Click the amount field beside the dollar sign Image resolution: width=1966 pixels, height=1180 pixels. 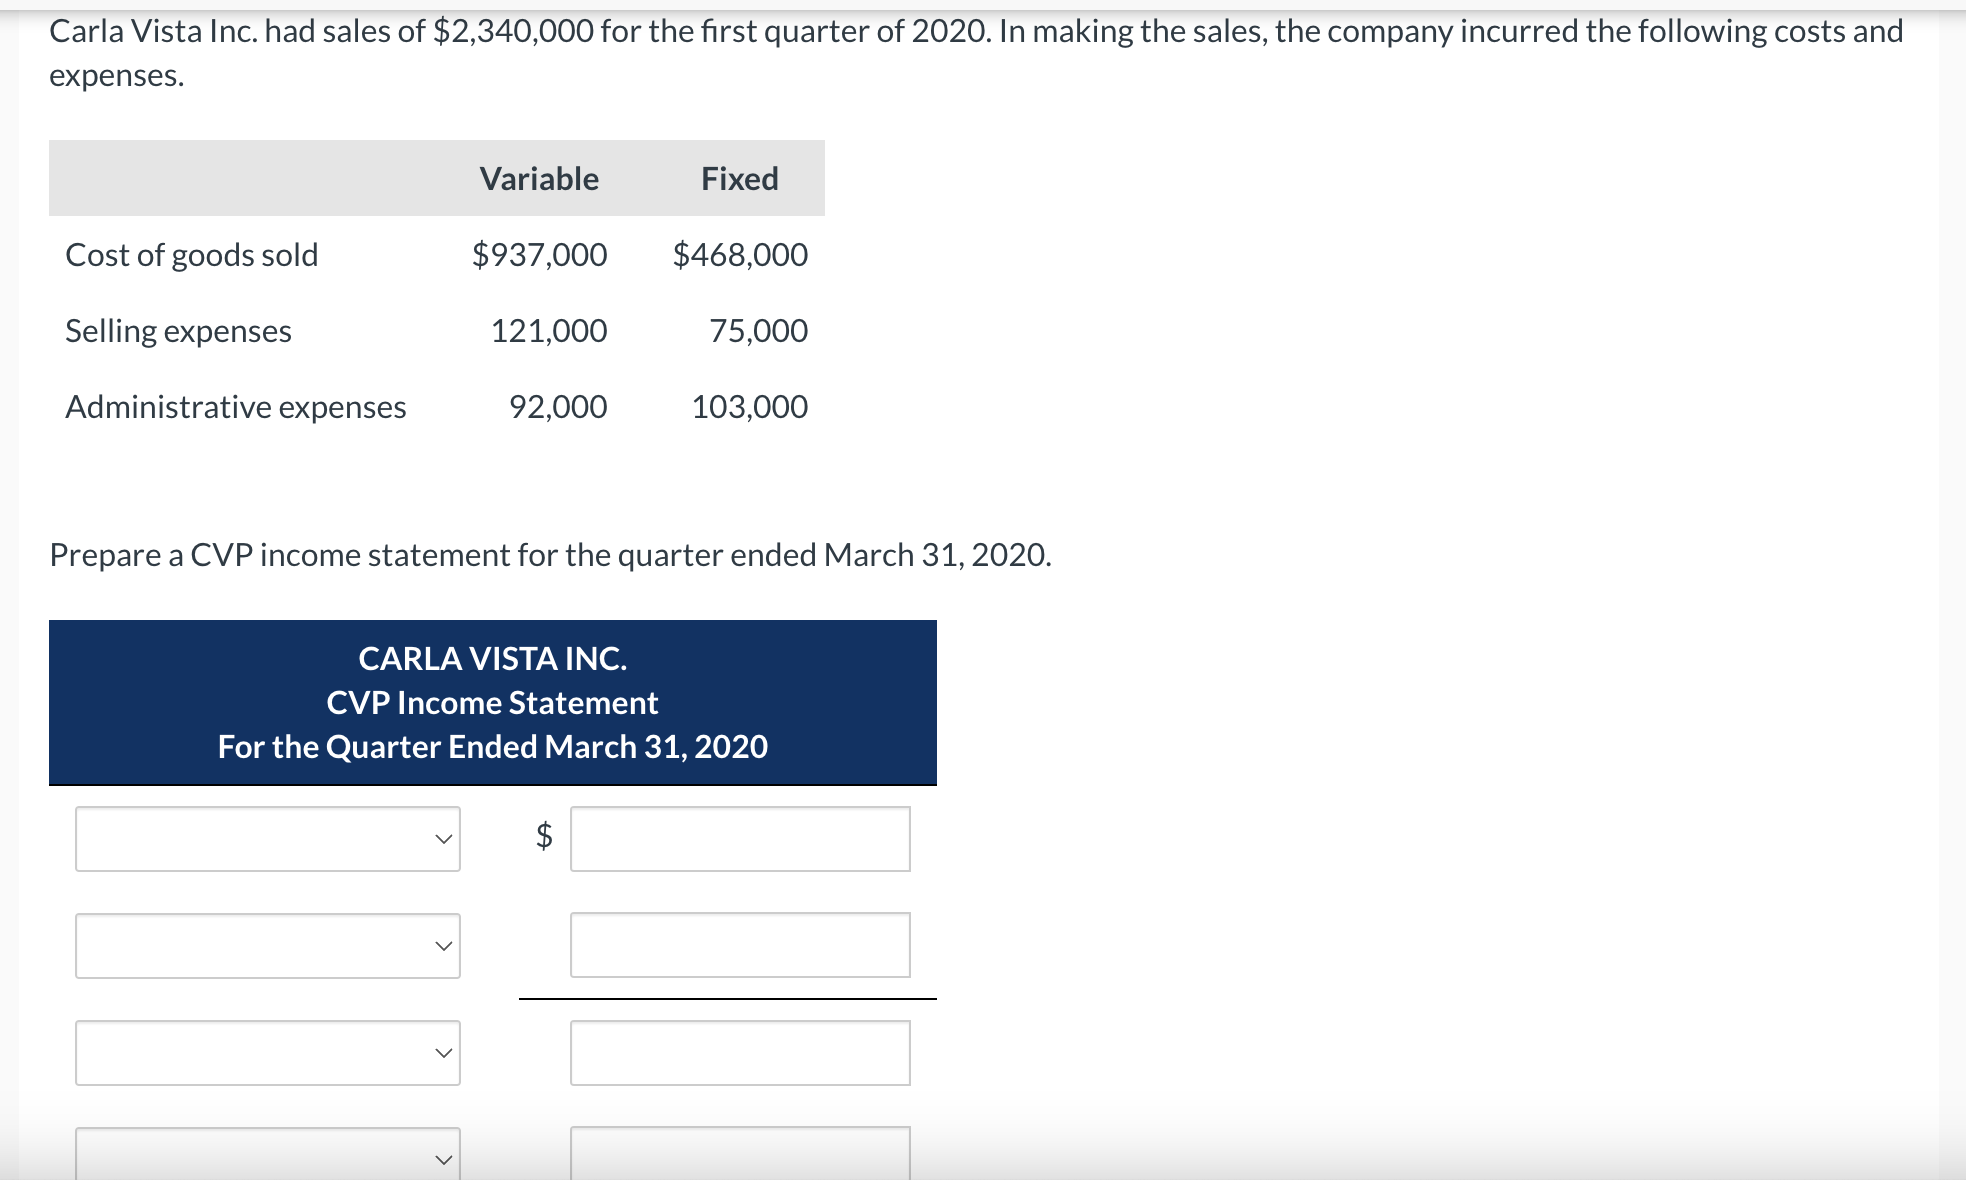(x=740, y=838)
